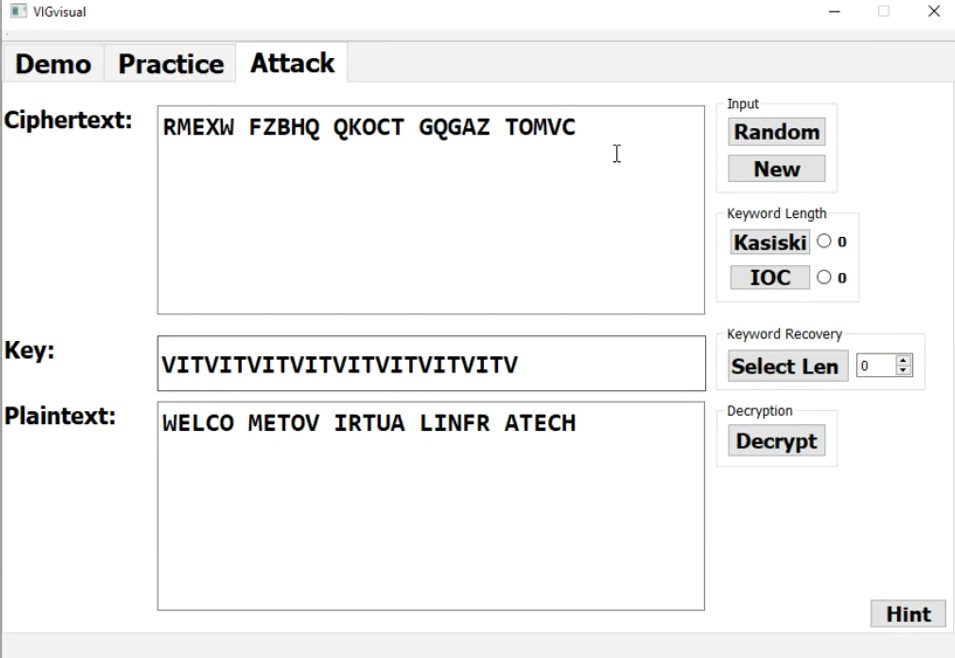Click the Key text field
The width and height of the screenshot is (955, 658).
(x=430, y=364)
